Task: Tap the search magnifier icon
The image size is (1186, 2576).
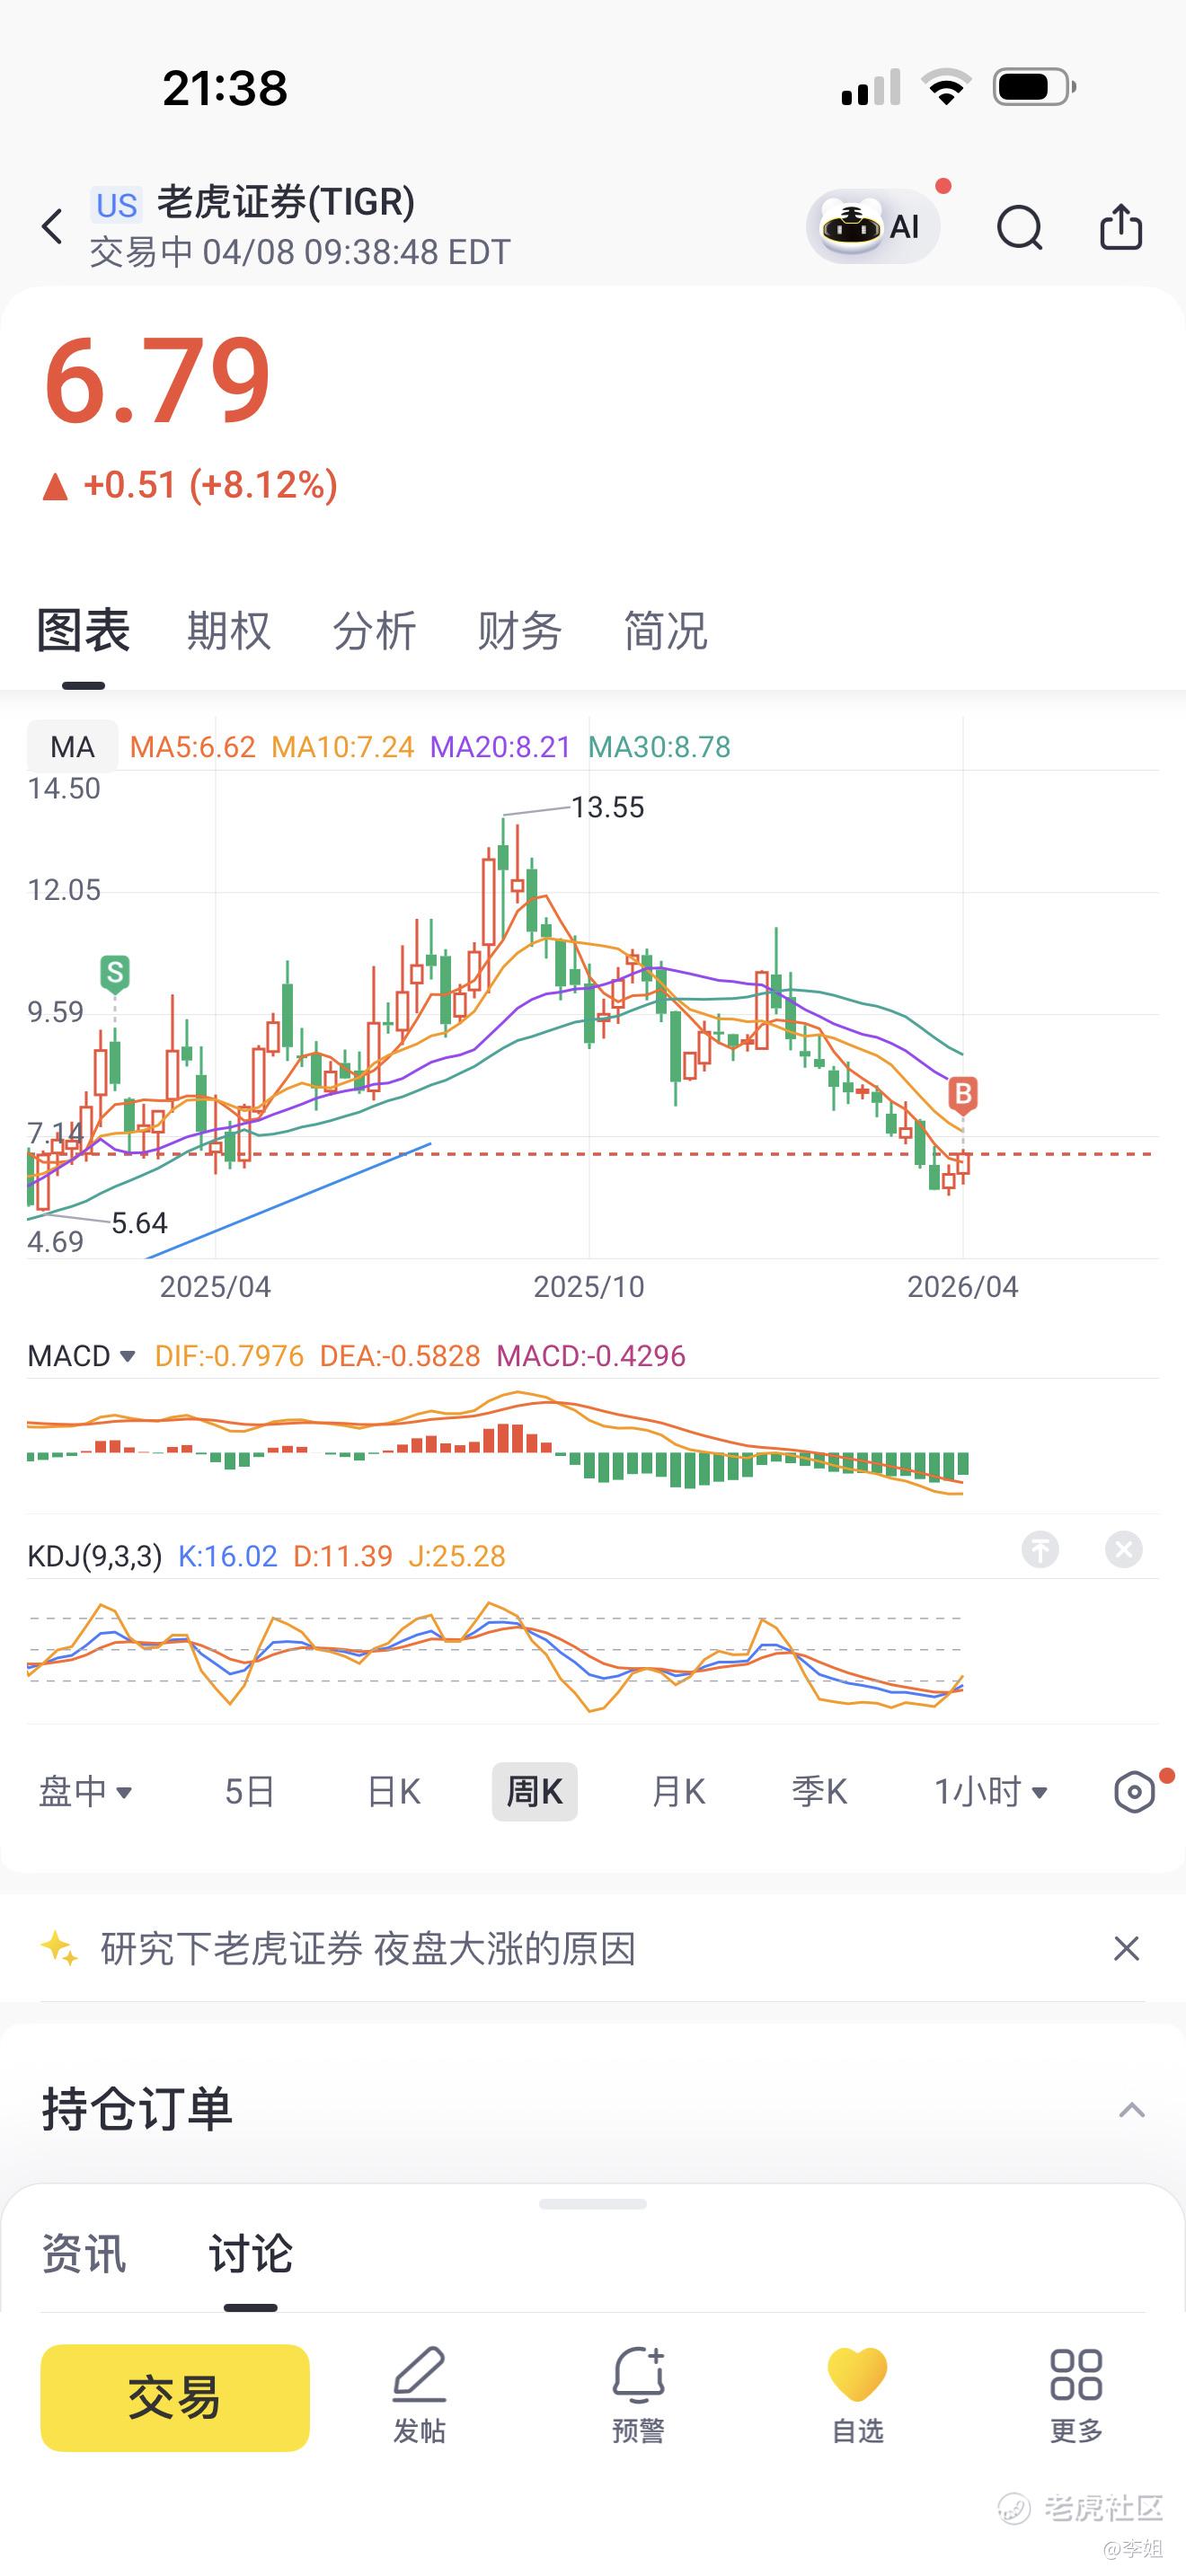Action: [1020, 227]
